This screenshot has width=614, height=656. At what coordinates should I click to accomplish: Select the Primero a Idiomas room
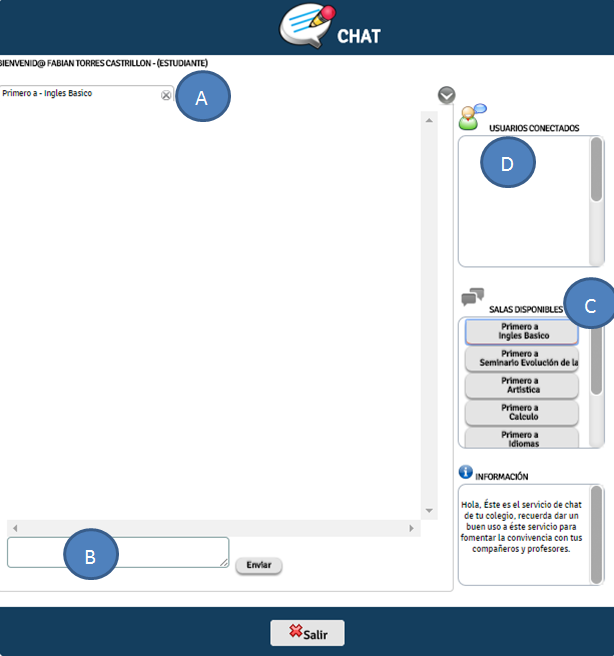tap(522, 438)
